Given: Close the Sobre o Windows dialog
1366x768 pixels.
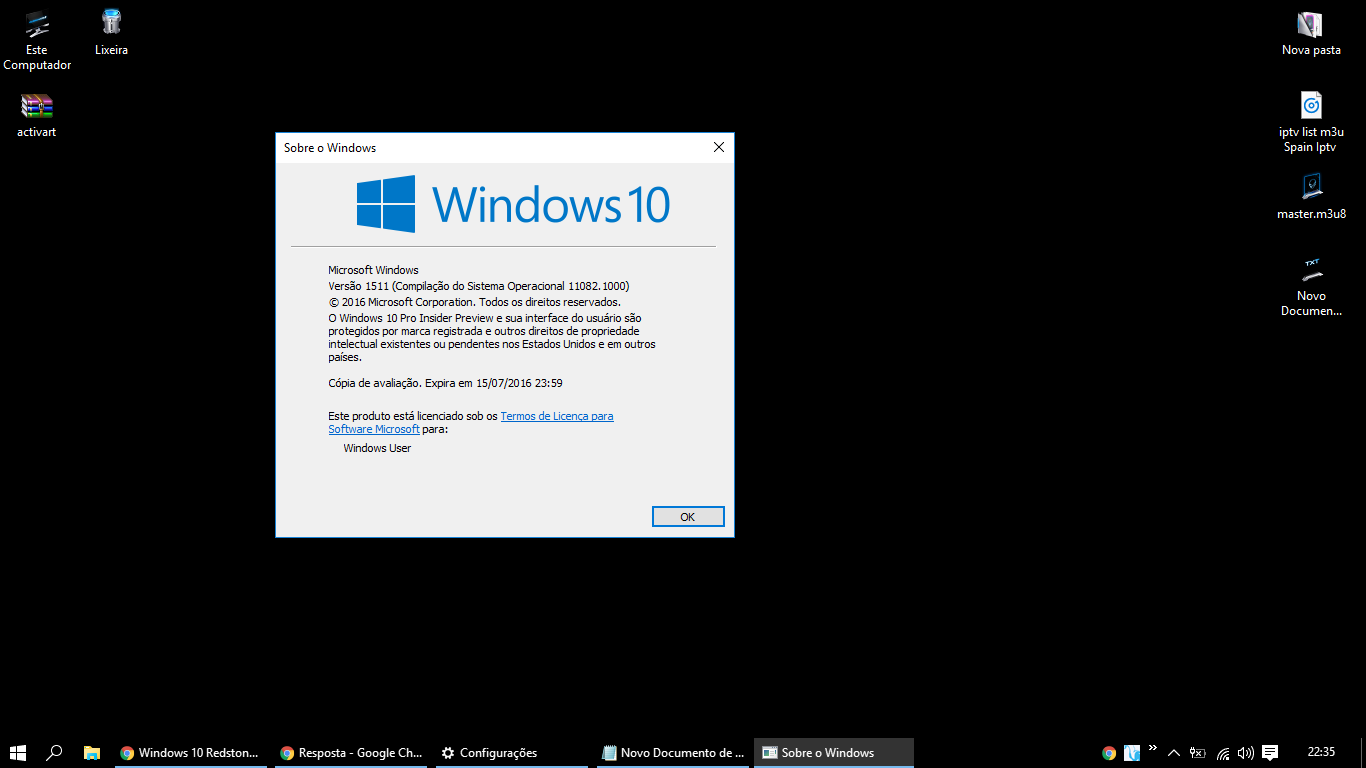Looking at the screenshot, I should click(718, 147).
